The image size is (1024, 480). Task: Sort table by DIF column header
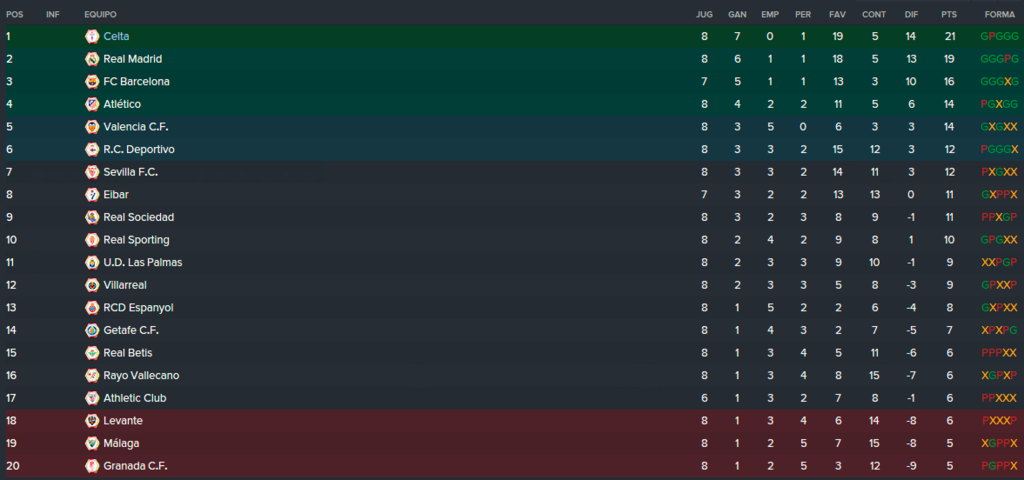(911, 14)
